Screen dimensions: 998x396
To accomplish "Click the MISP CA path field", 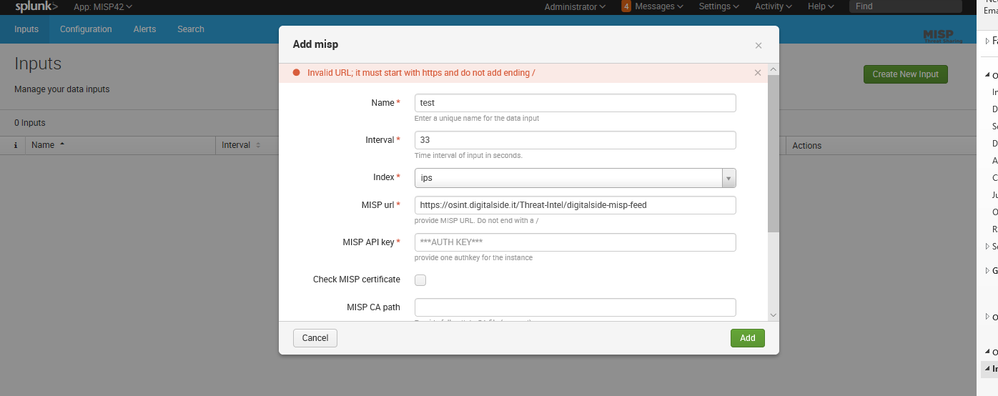I will [575, 308].
